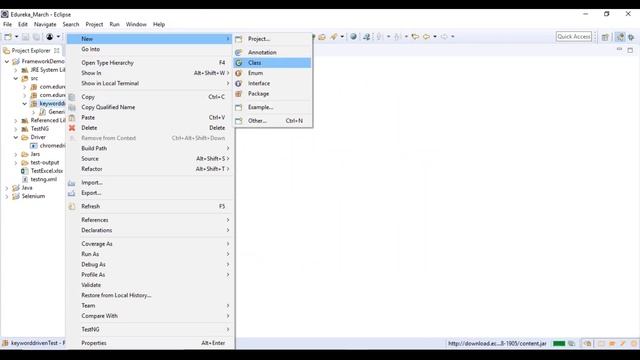The image size is (640, 360).
Task: Expand the Jars folder node
Action: pyautogui.click(x=16, y=154)
